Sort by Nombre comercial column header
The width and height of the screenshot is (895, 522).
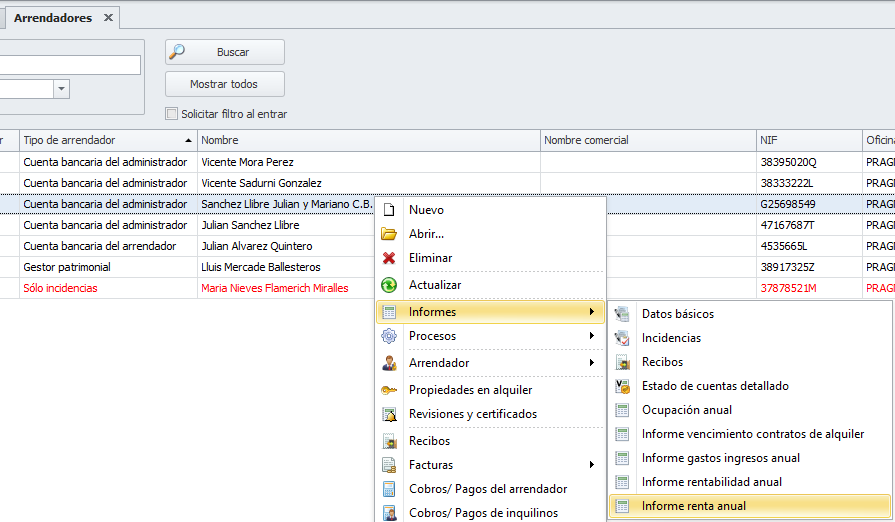coord(648,140)
